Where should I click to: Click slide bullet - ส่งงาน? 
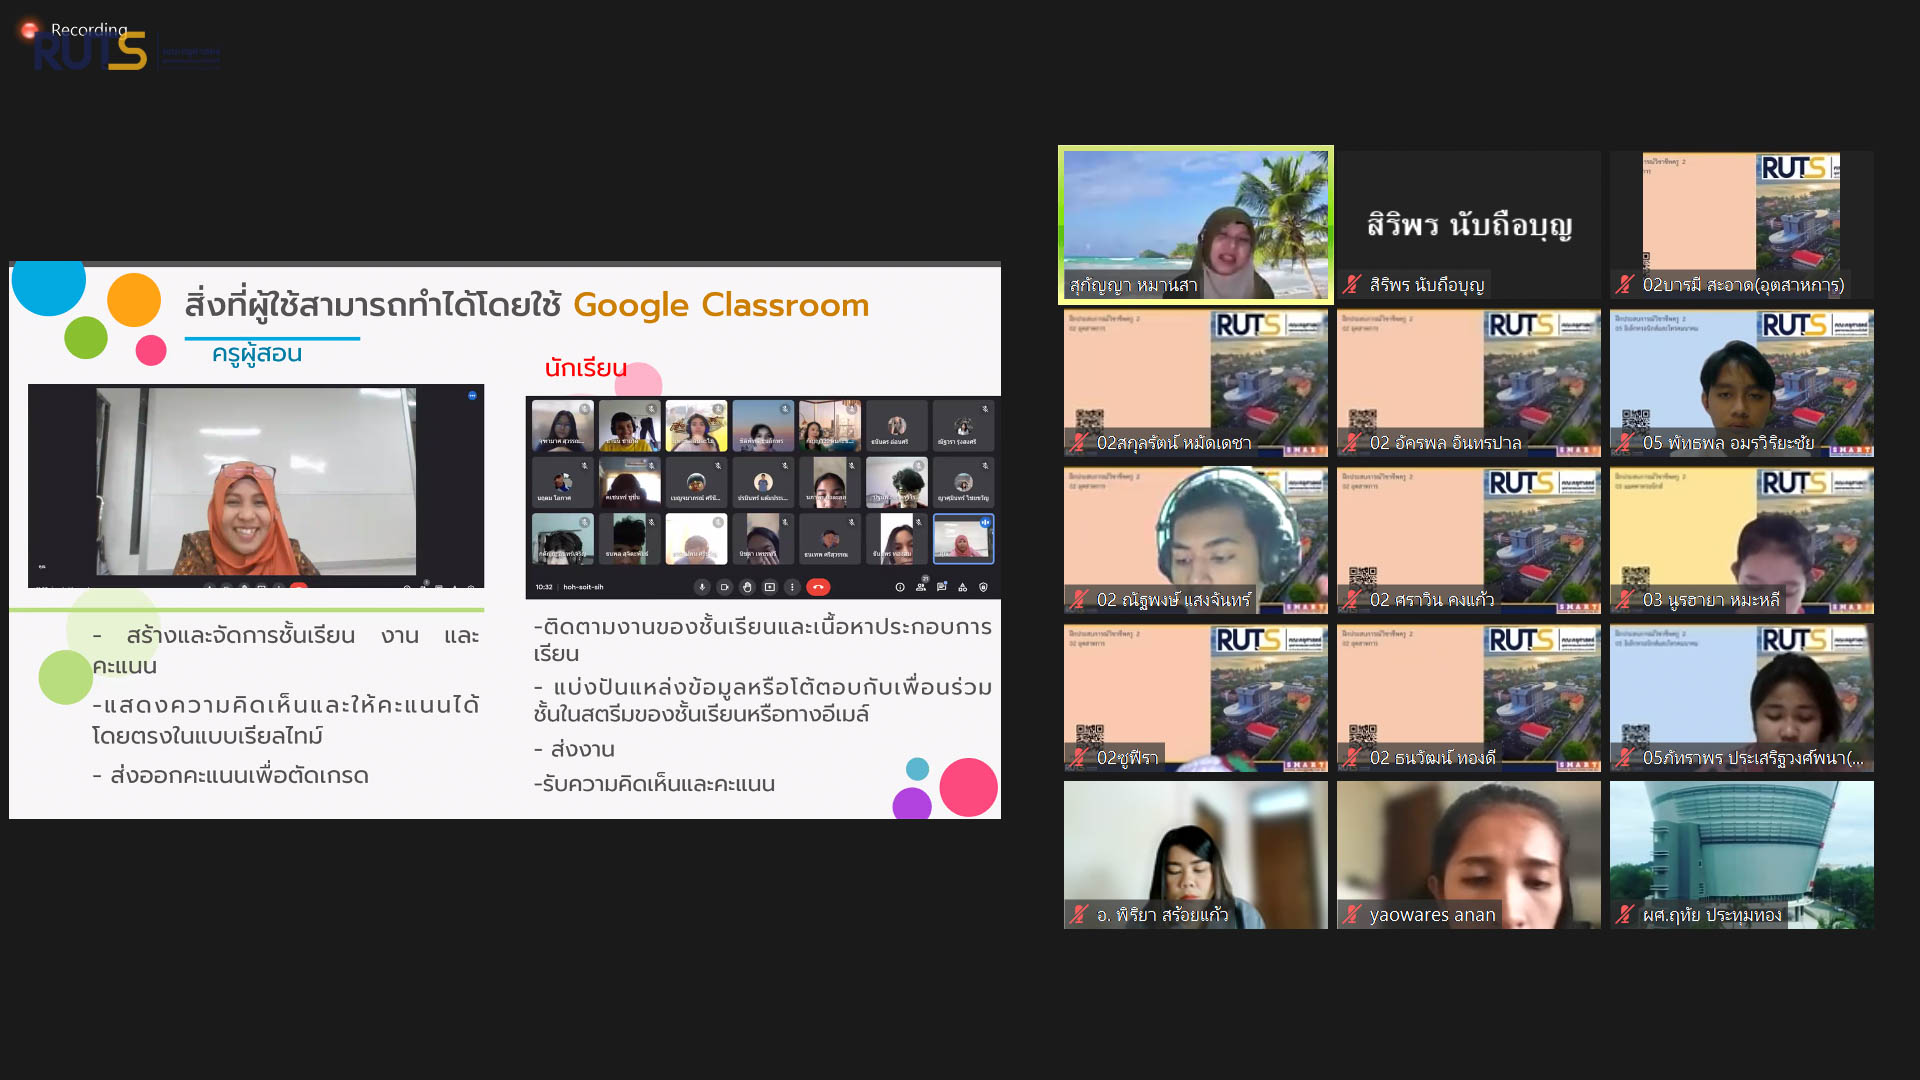tap(574, 750)
